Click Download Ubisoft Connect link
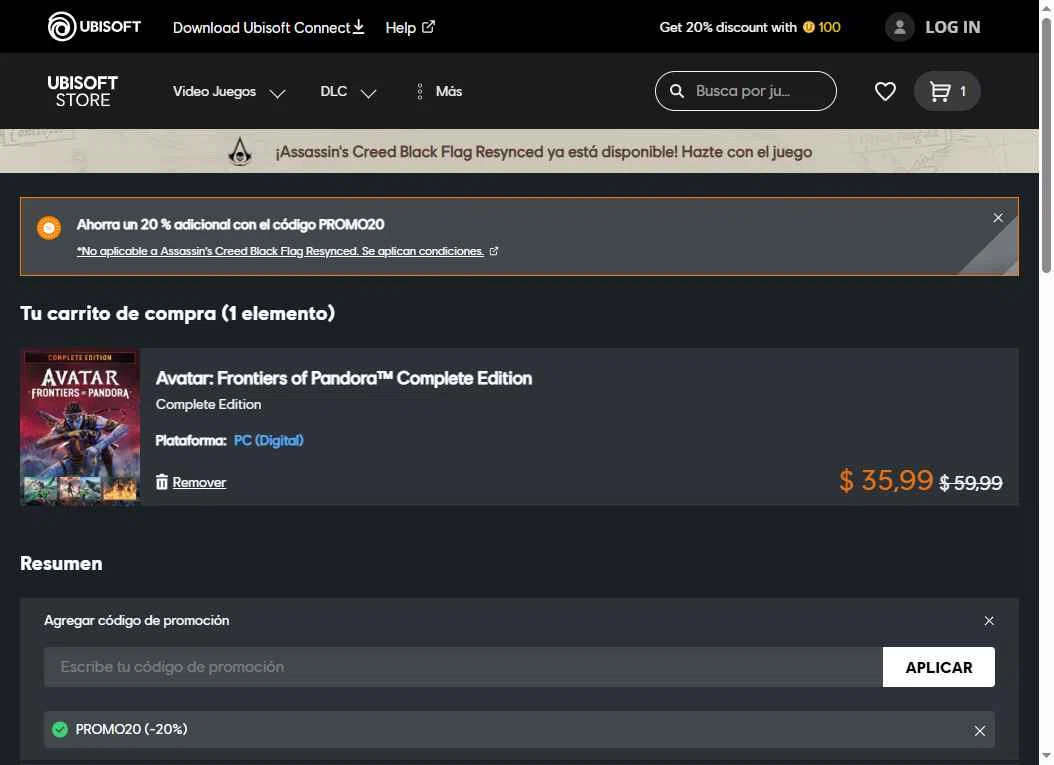The image size is (1054, 765). (x=268, y=28)
